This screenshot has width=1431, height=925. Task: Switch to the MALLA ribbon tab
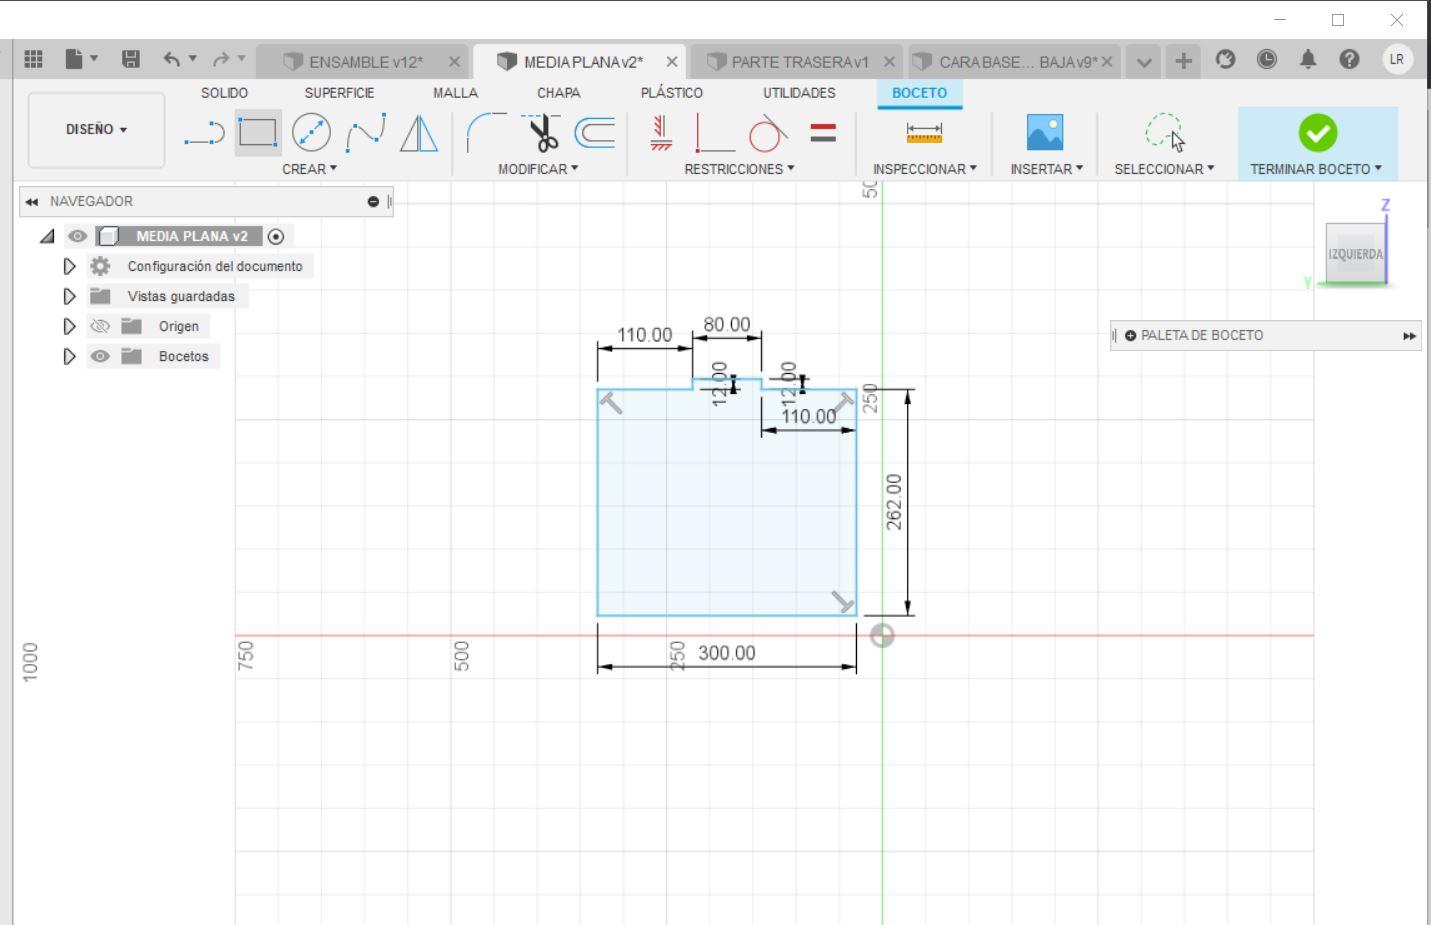[455, 93]
